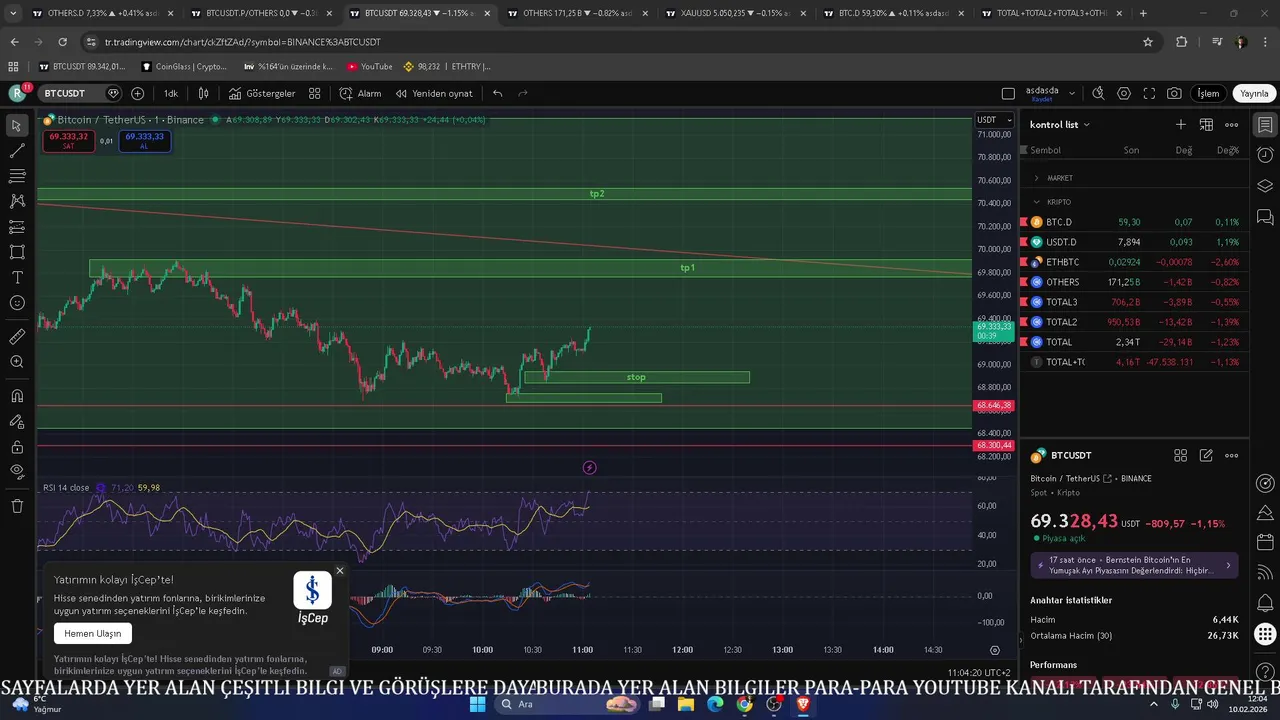The image size is (1280, 720).
Task: Open details grid icon for BTCUSDT panel
Action: (x=1180, y=455)
